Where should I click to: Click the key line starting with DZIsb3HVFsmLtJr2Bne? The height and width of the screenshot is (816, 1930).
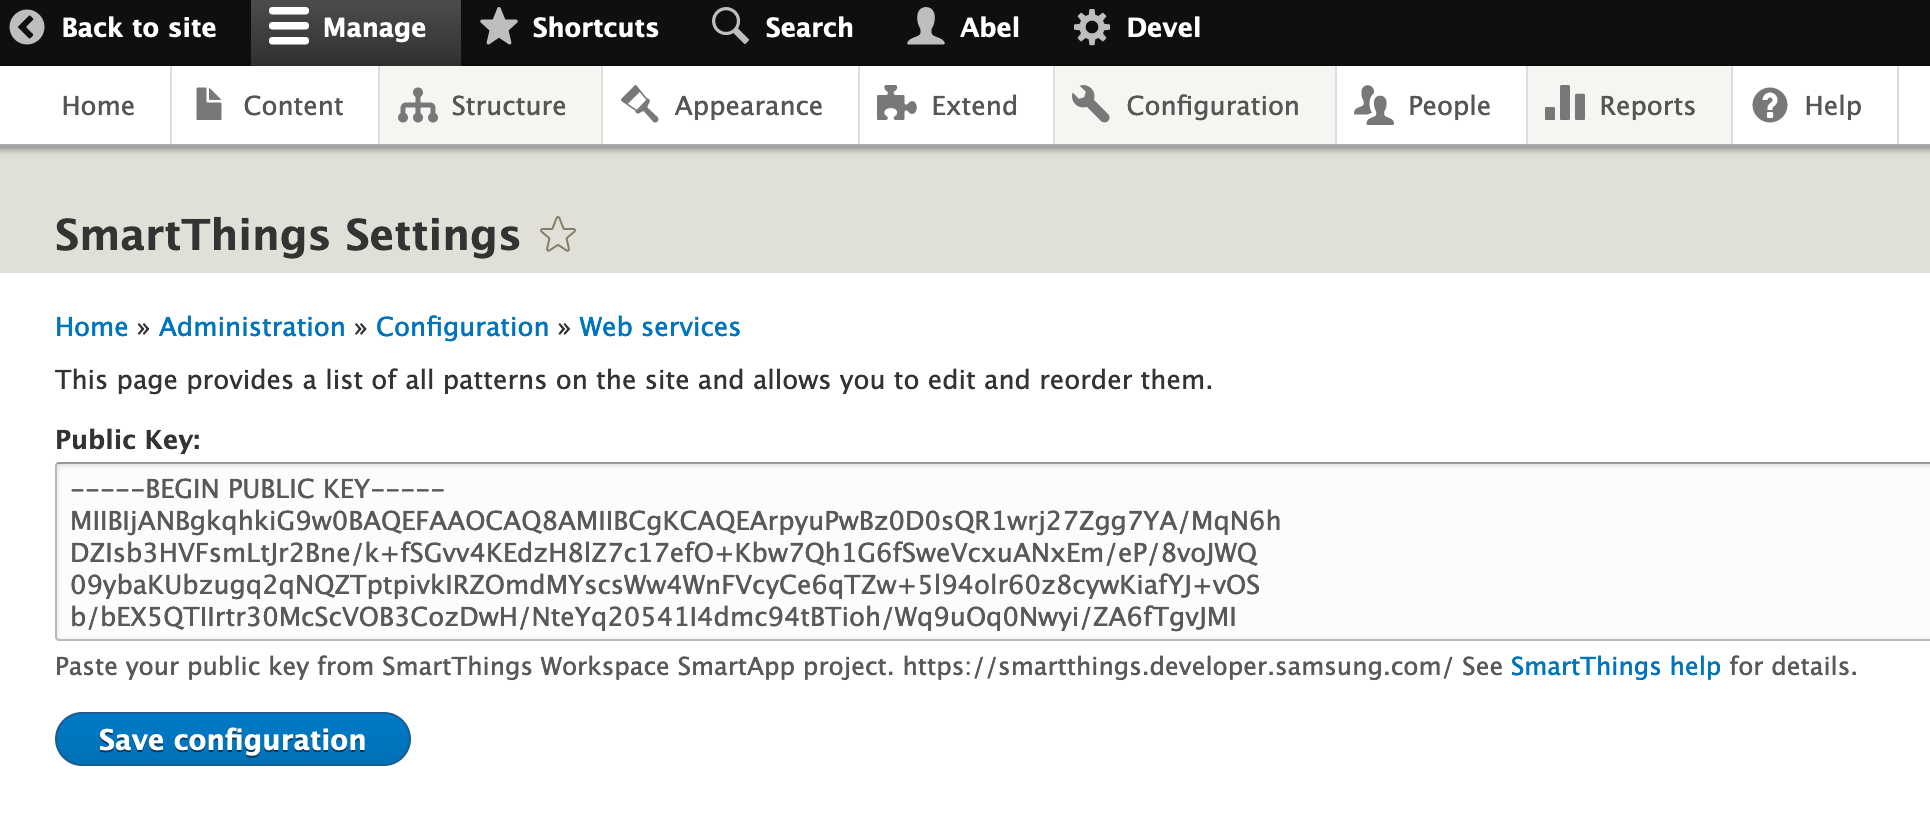[x=663, y=553]
